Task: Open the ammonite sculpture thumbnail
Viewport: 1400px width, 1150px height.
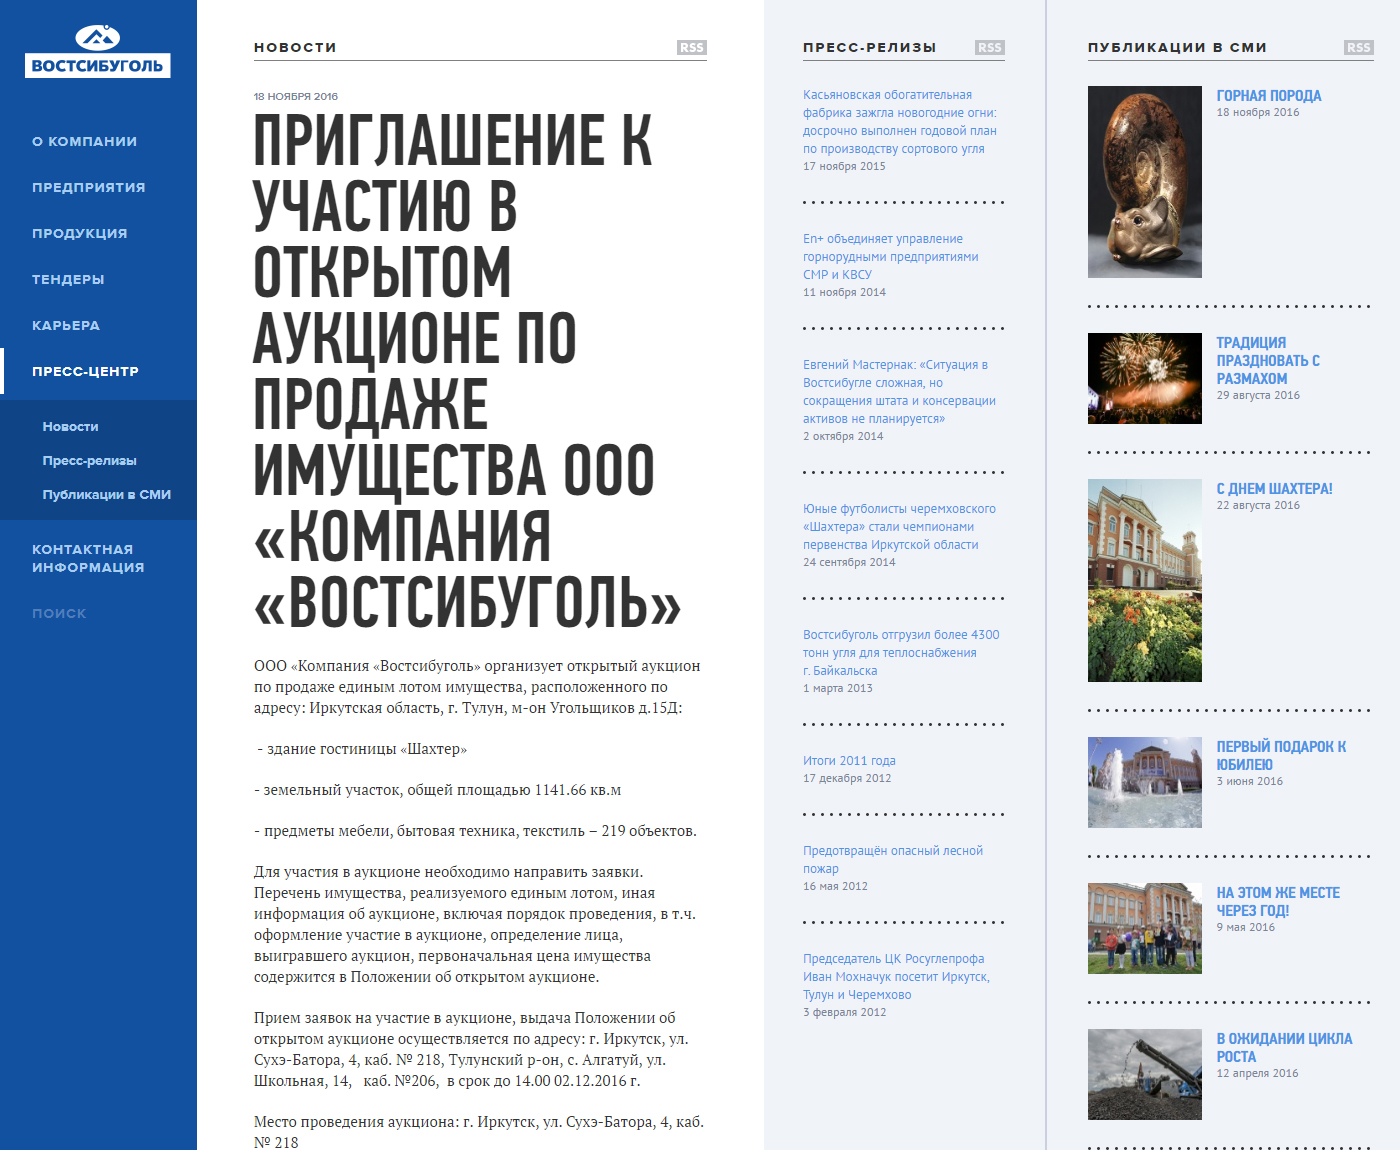Action: pos(1144,182)
